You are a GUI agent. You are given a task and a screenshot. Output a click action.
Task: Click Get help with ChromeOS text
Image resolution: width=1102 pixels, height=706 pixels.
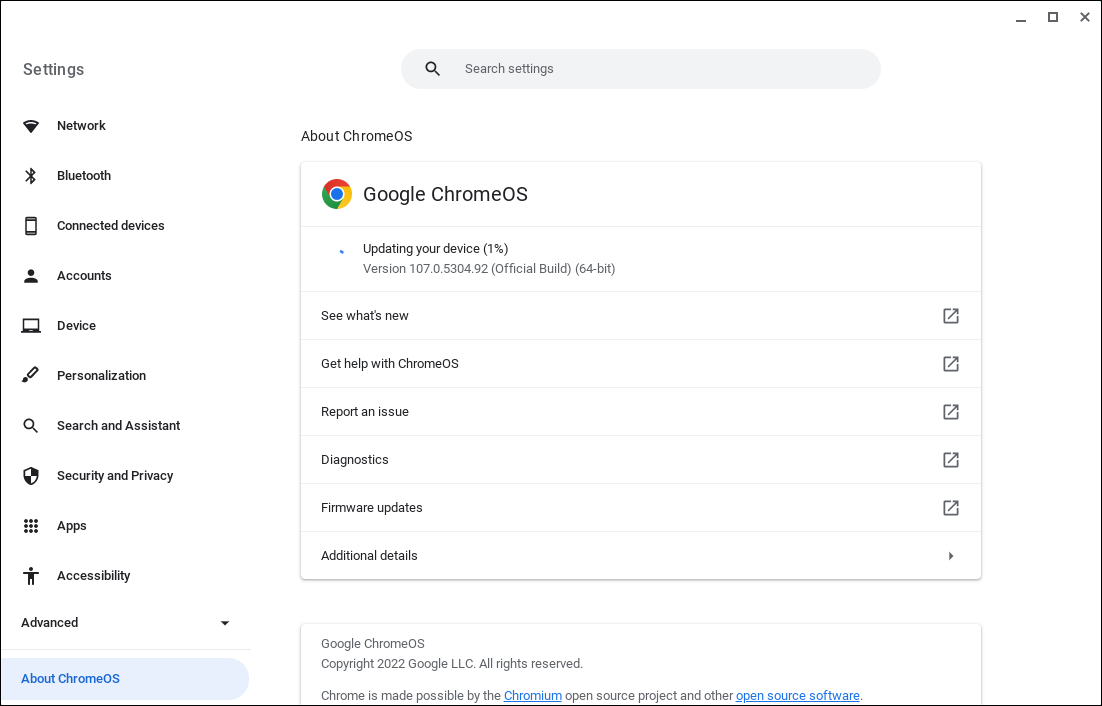(x=389, y=363)
